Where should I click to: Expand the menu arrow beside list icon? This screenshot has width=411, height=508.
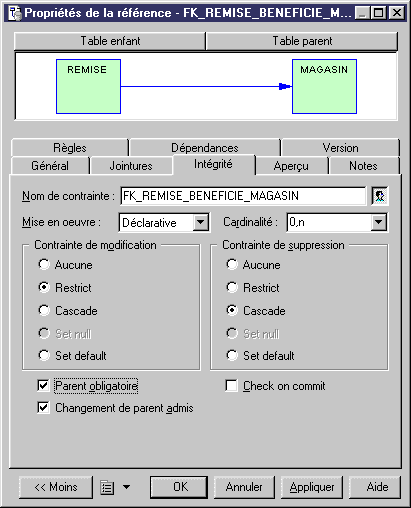tap(126, 487)
